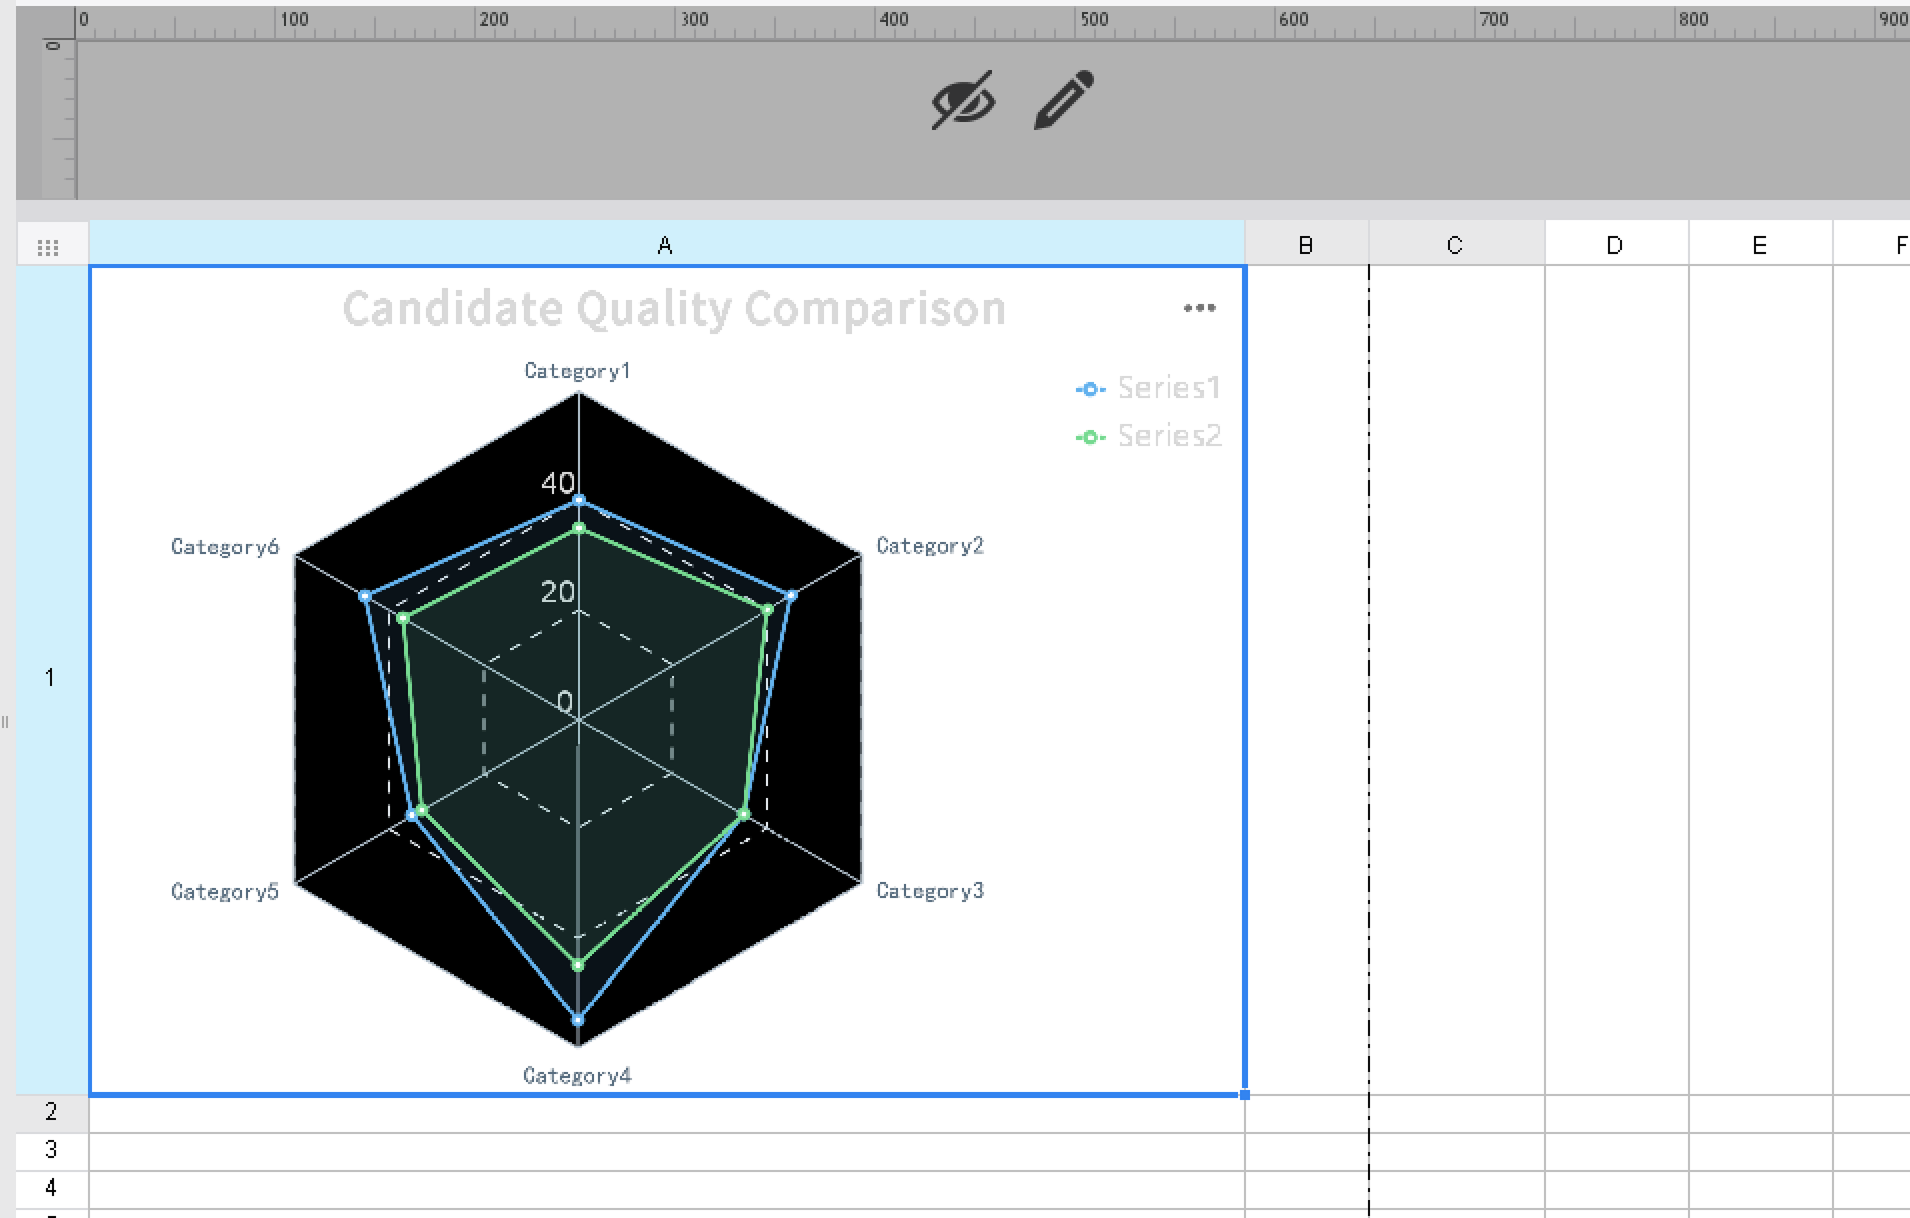Open the chart's three-dots more menu

coord(1199,308)
